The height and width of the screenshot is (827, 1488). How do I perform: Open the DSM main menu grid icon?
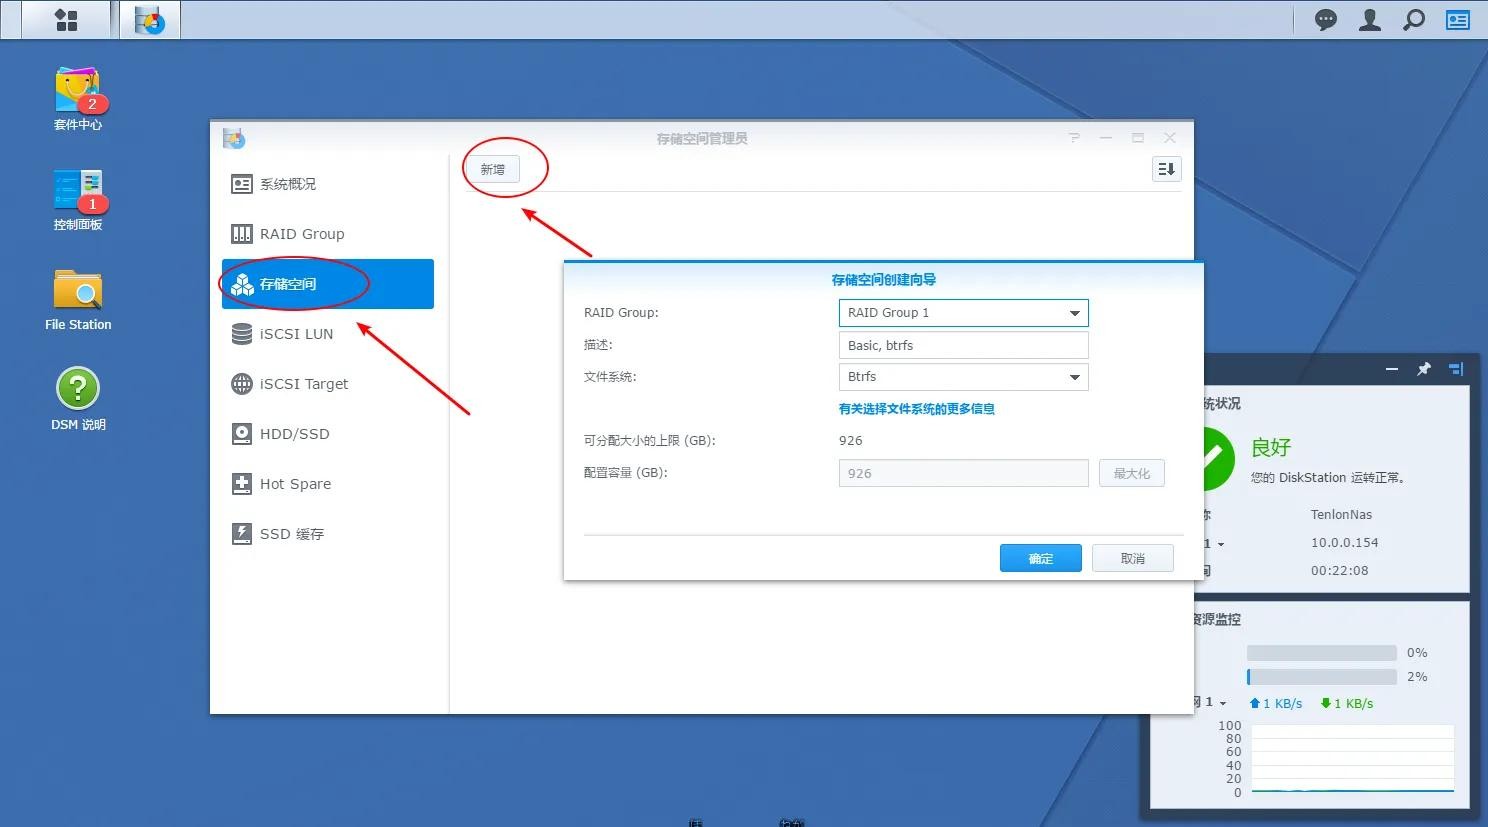pos(66,20)
